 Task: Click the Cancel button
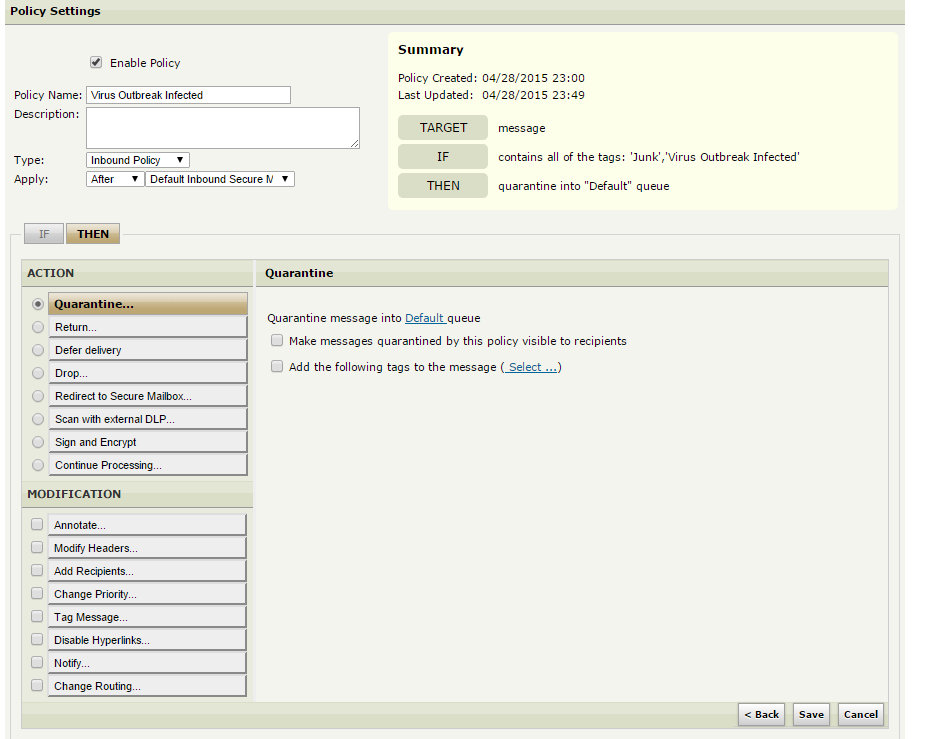(x=860, y=714)
